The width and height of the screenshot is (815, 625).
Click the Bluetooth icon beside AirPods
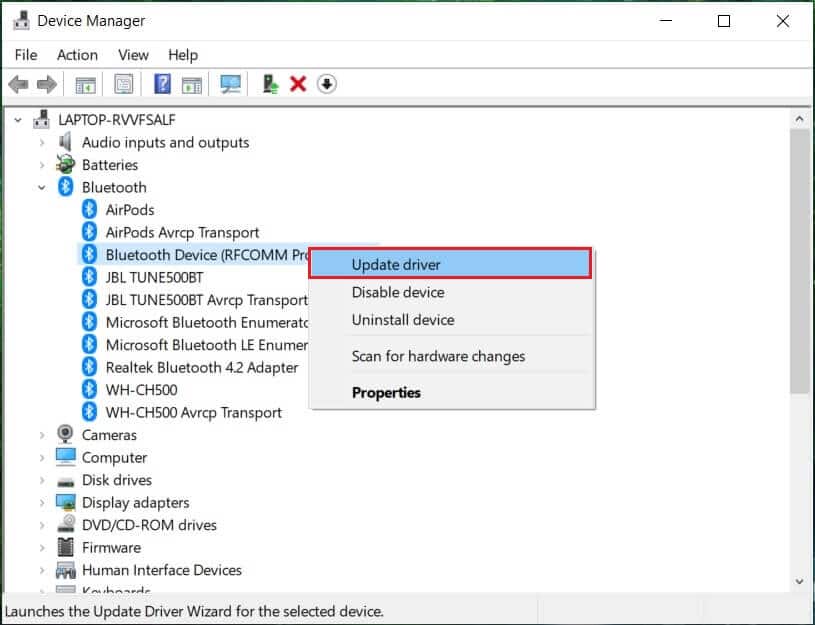point(89,210)
